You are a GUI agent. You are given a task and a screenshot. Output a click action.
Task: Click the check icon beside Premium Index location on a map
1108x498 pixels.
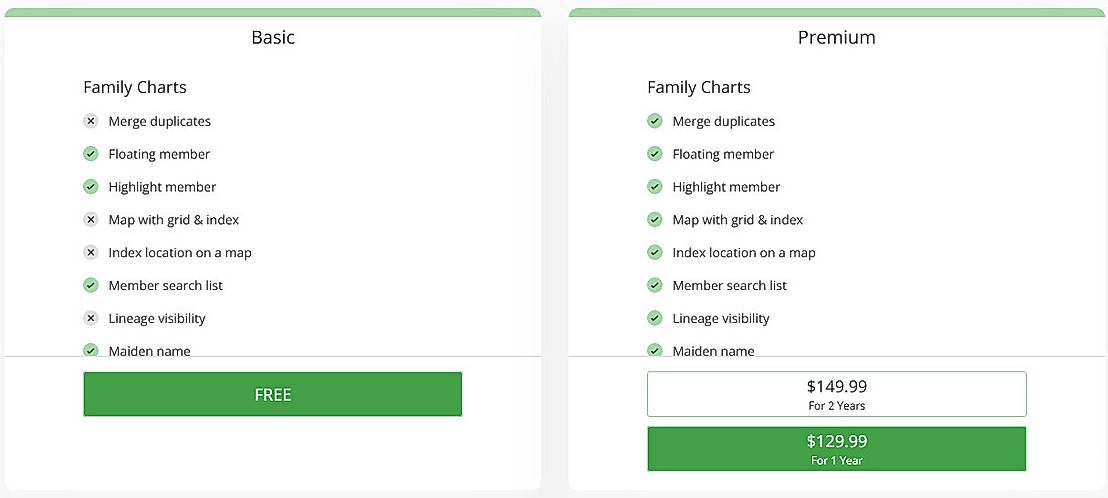tap(654, 253)
